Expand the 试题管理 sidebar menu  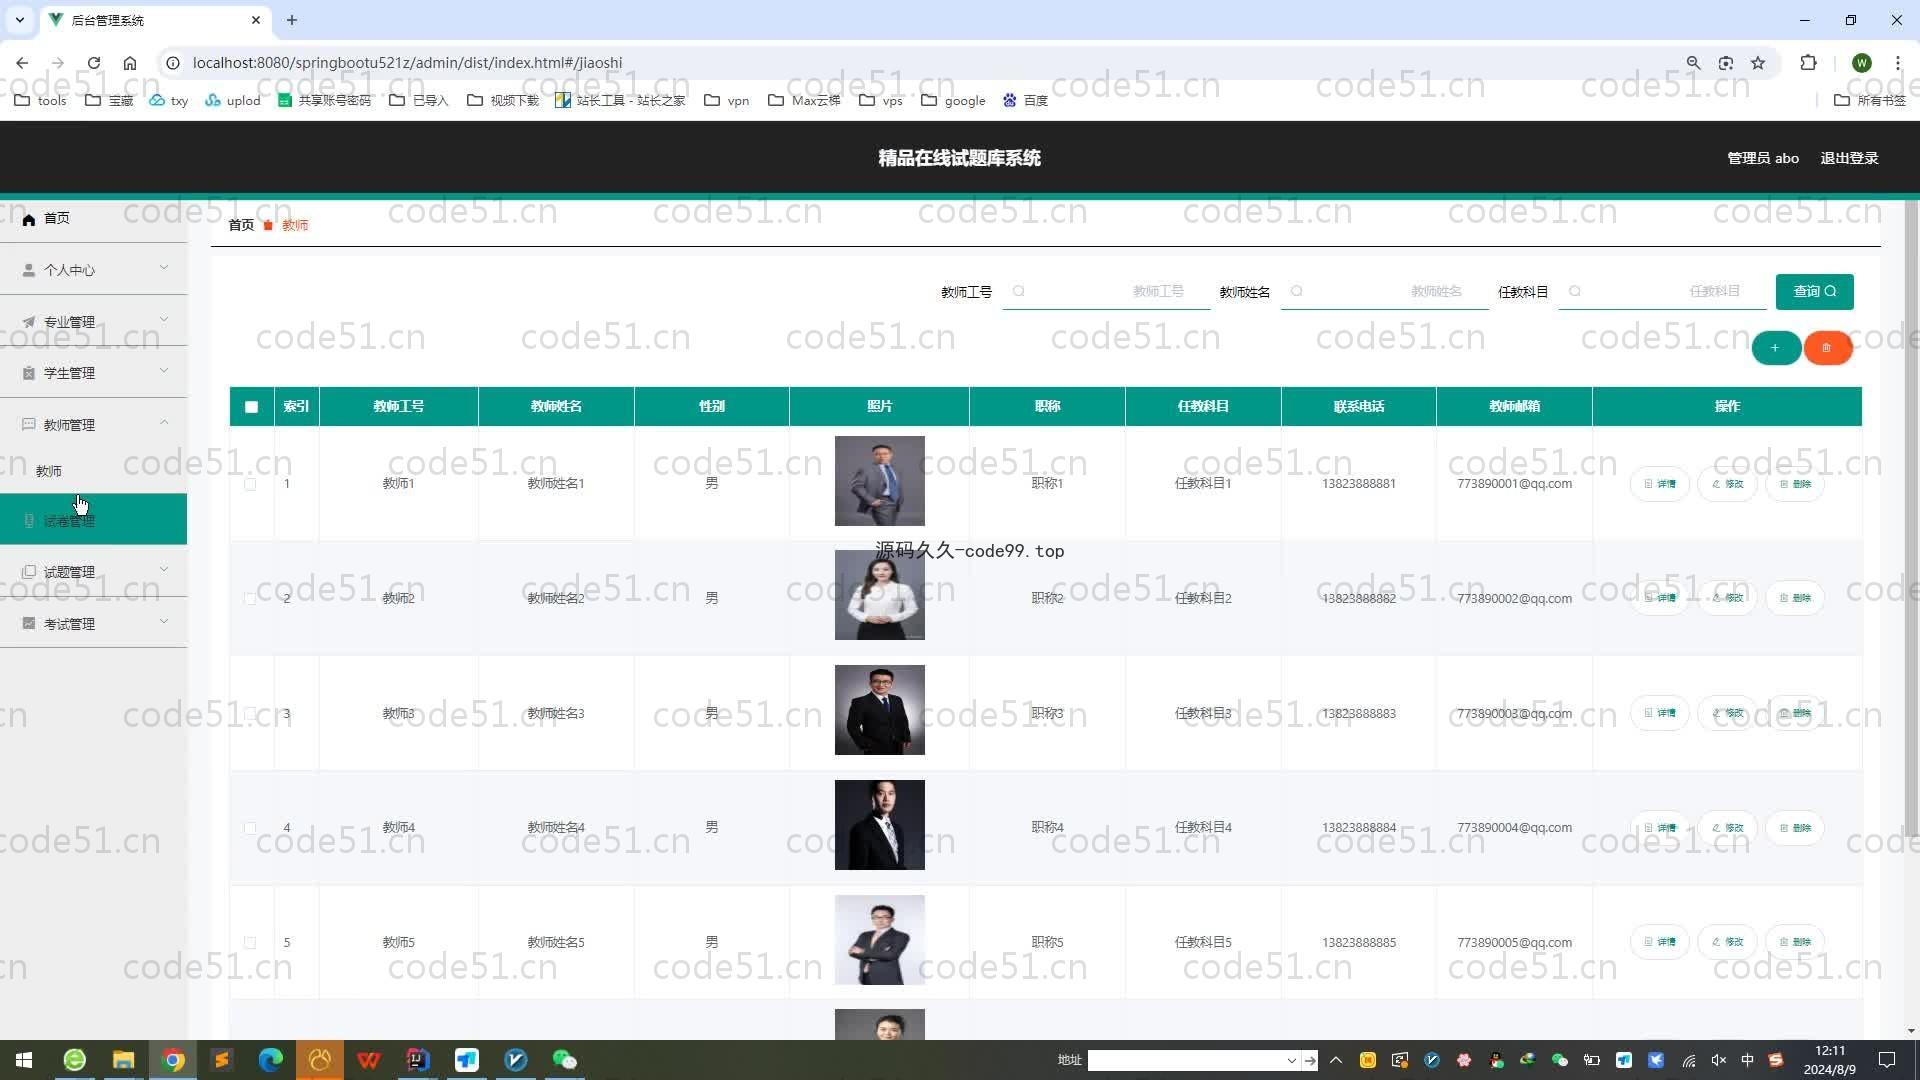click(x=93, y=572)
